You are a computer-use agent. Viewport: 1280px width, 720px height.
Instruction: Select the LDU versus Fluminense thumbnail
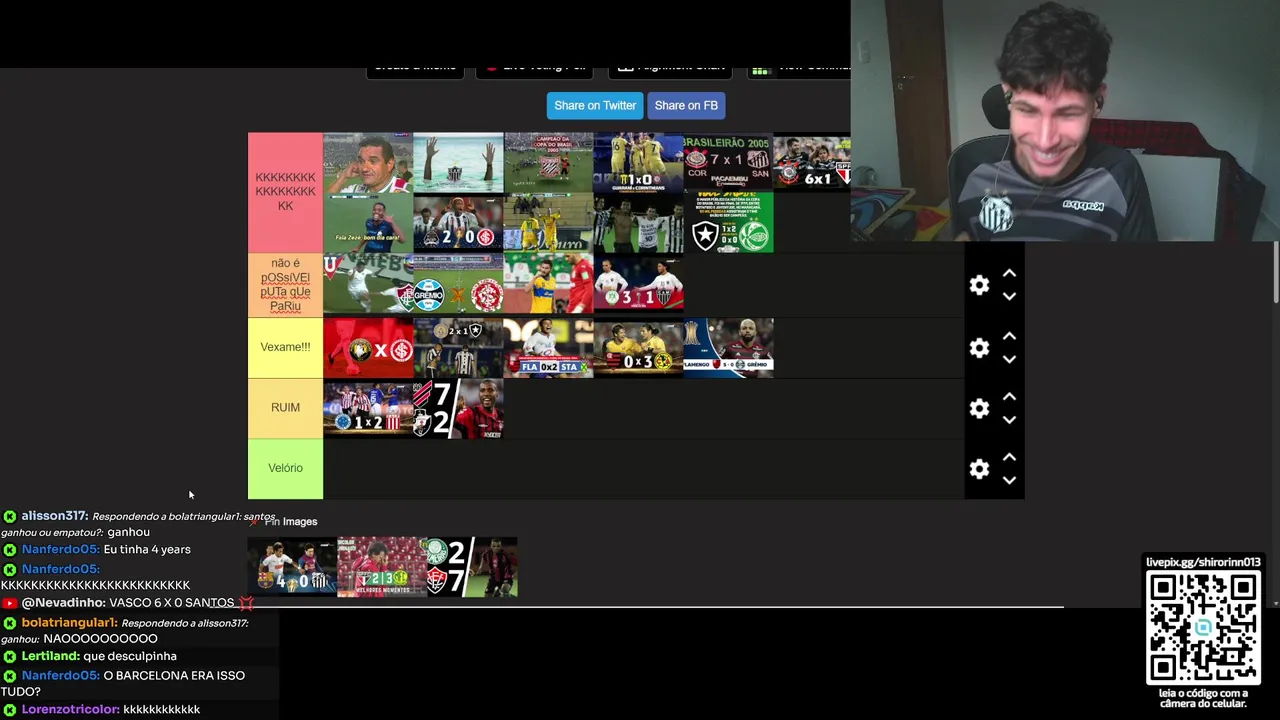point(368,284)
